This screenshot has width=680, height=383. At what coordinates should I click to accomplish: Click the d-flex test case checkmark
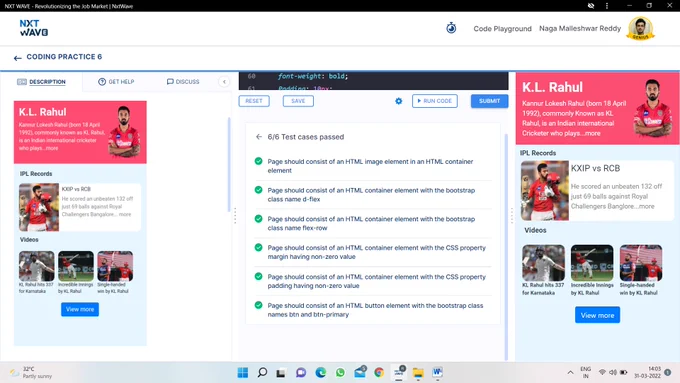pyautogui.click(x=258, y=190)
